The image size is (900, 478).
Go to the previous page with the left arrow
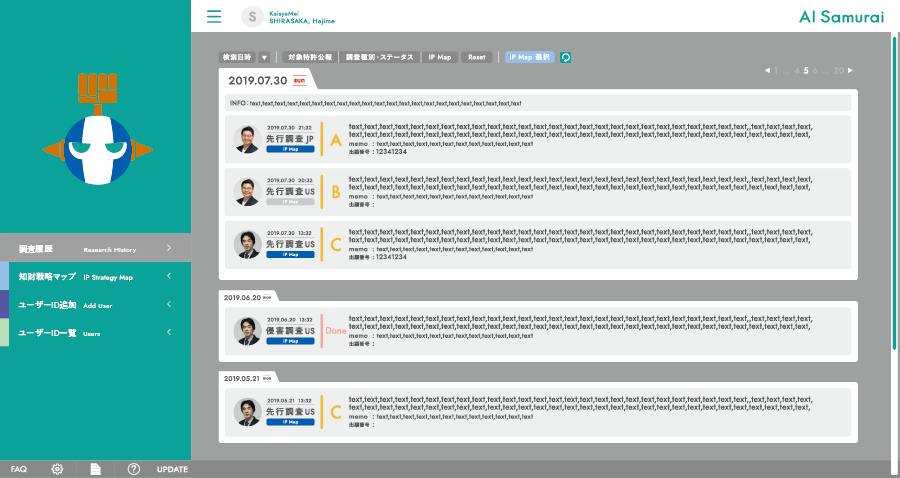coord(767,71)
